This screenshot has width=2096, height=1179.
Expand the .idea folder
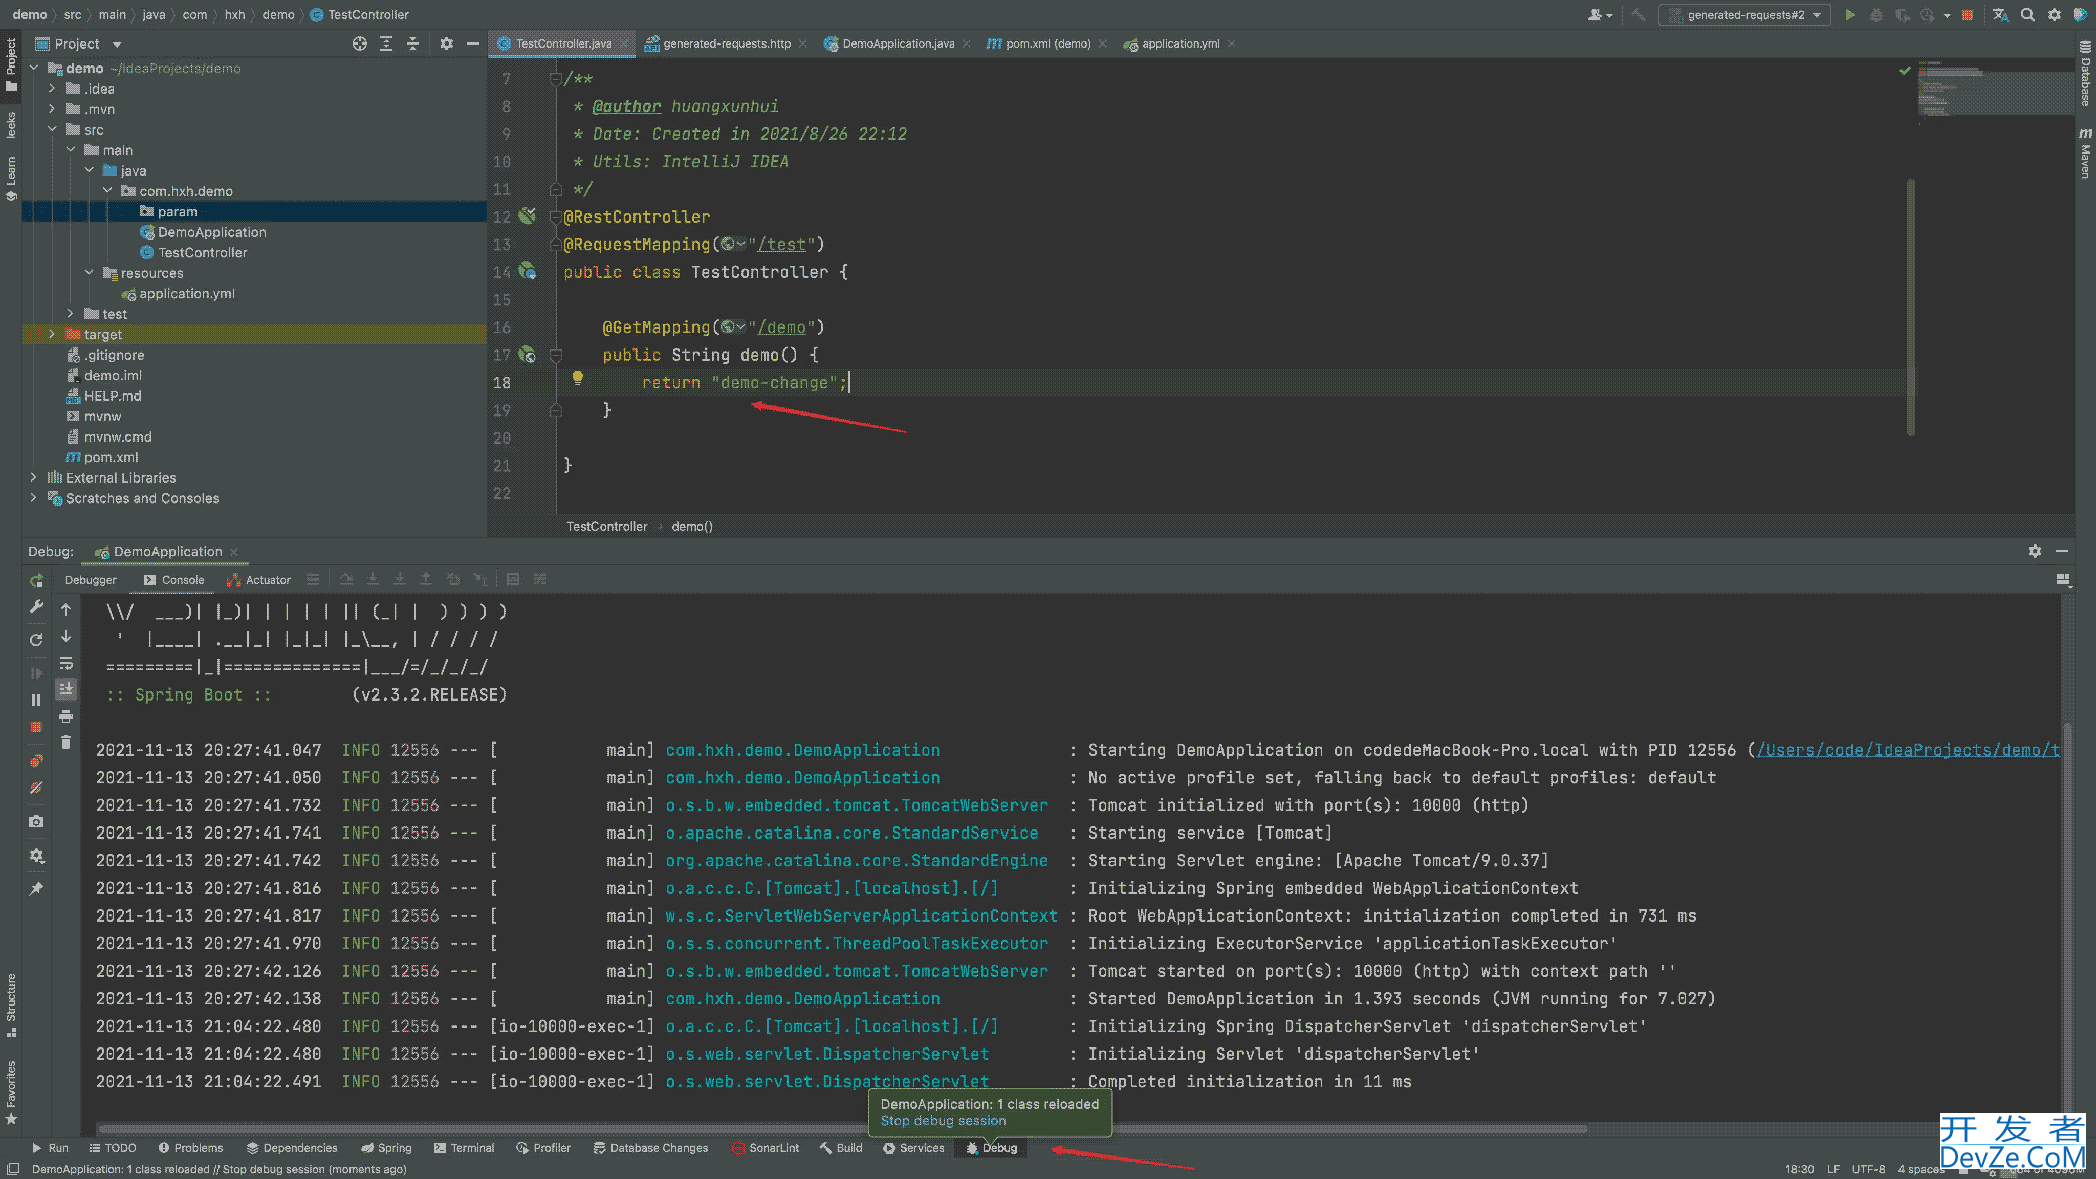tap(52, 89)
